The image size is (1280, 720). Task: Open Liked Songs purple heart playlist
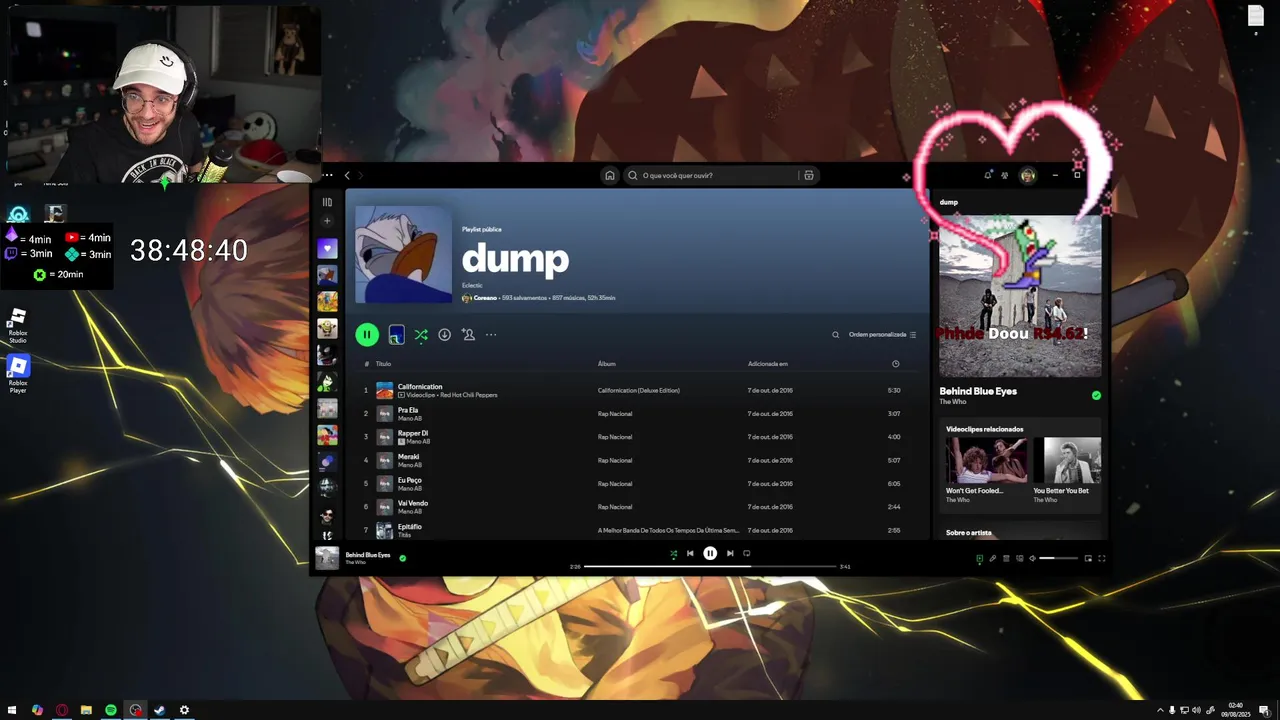pos(327,248)
